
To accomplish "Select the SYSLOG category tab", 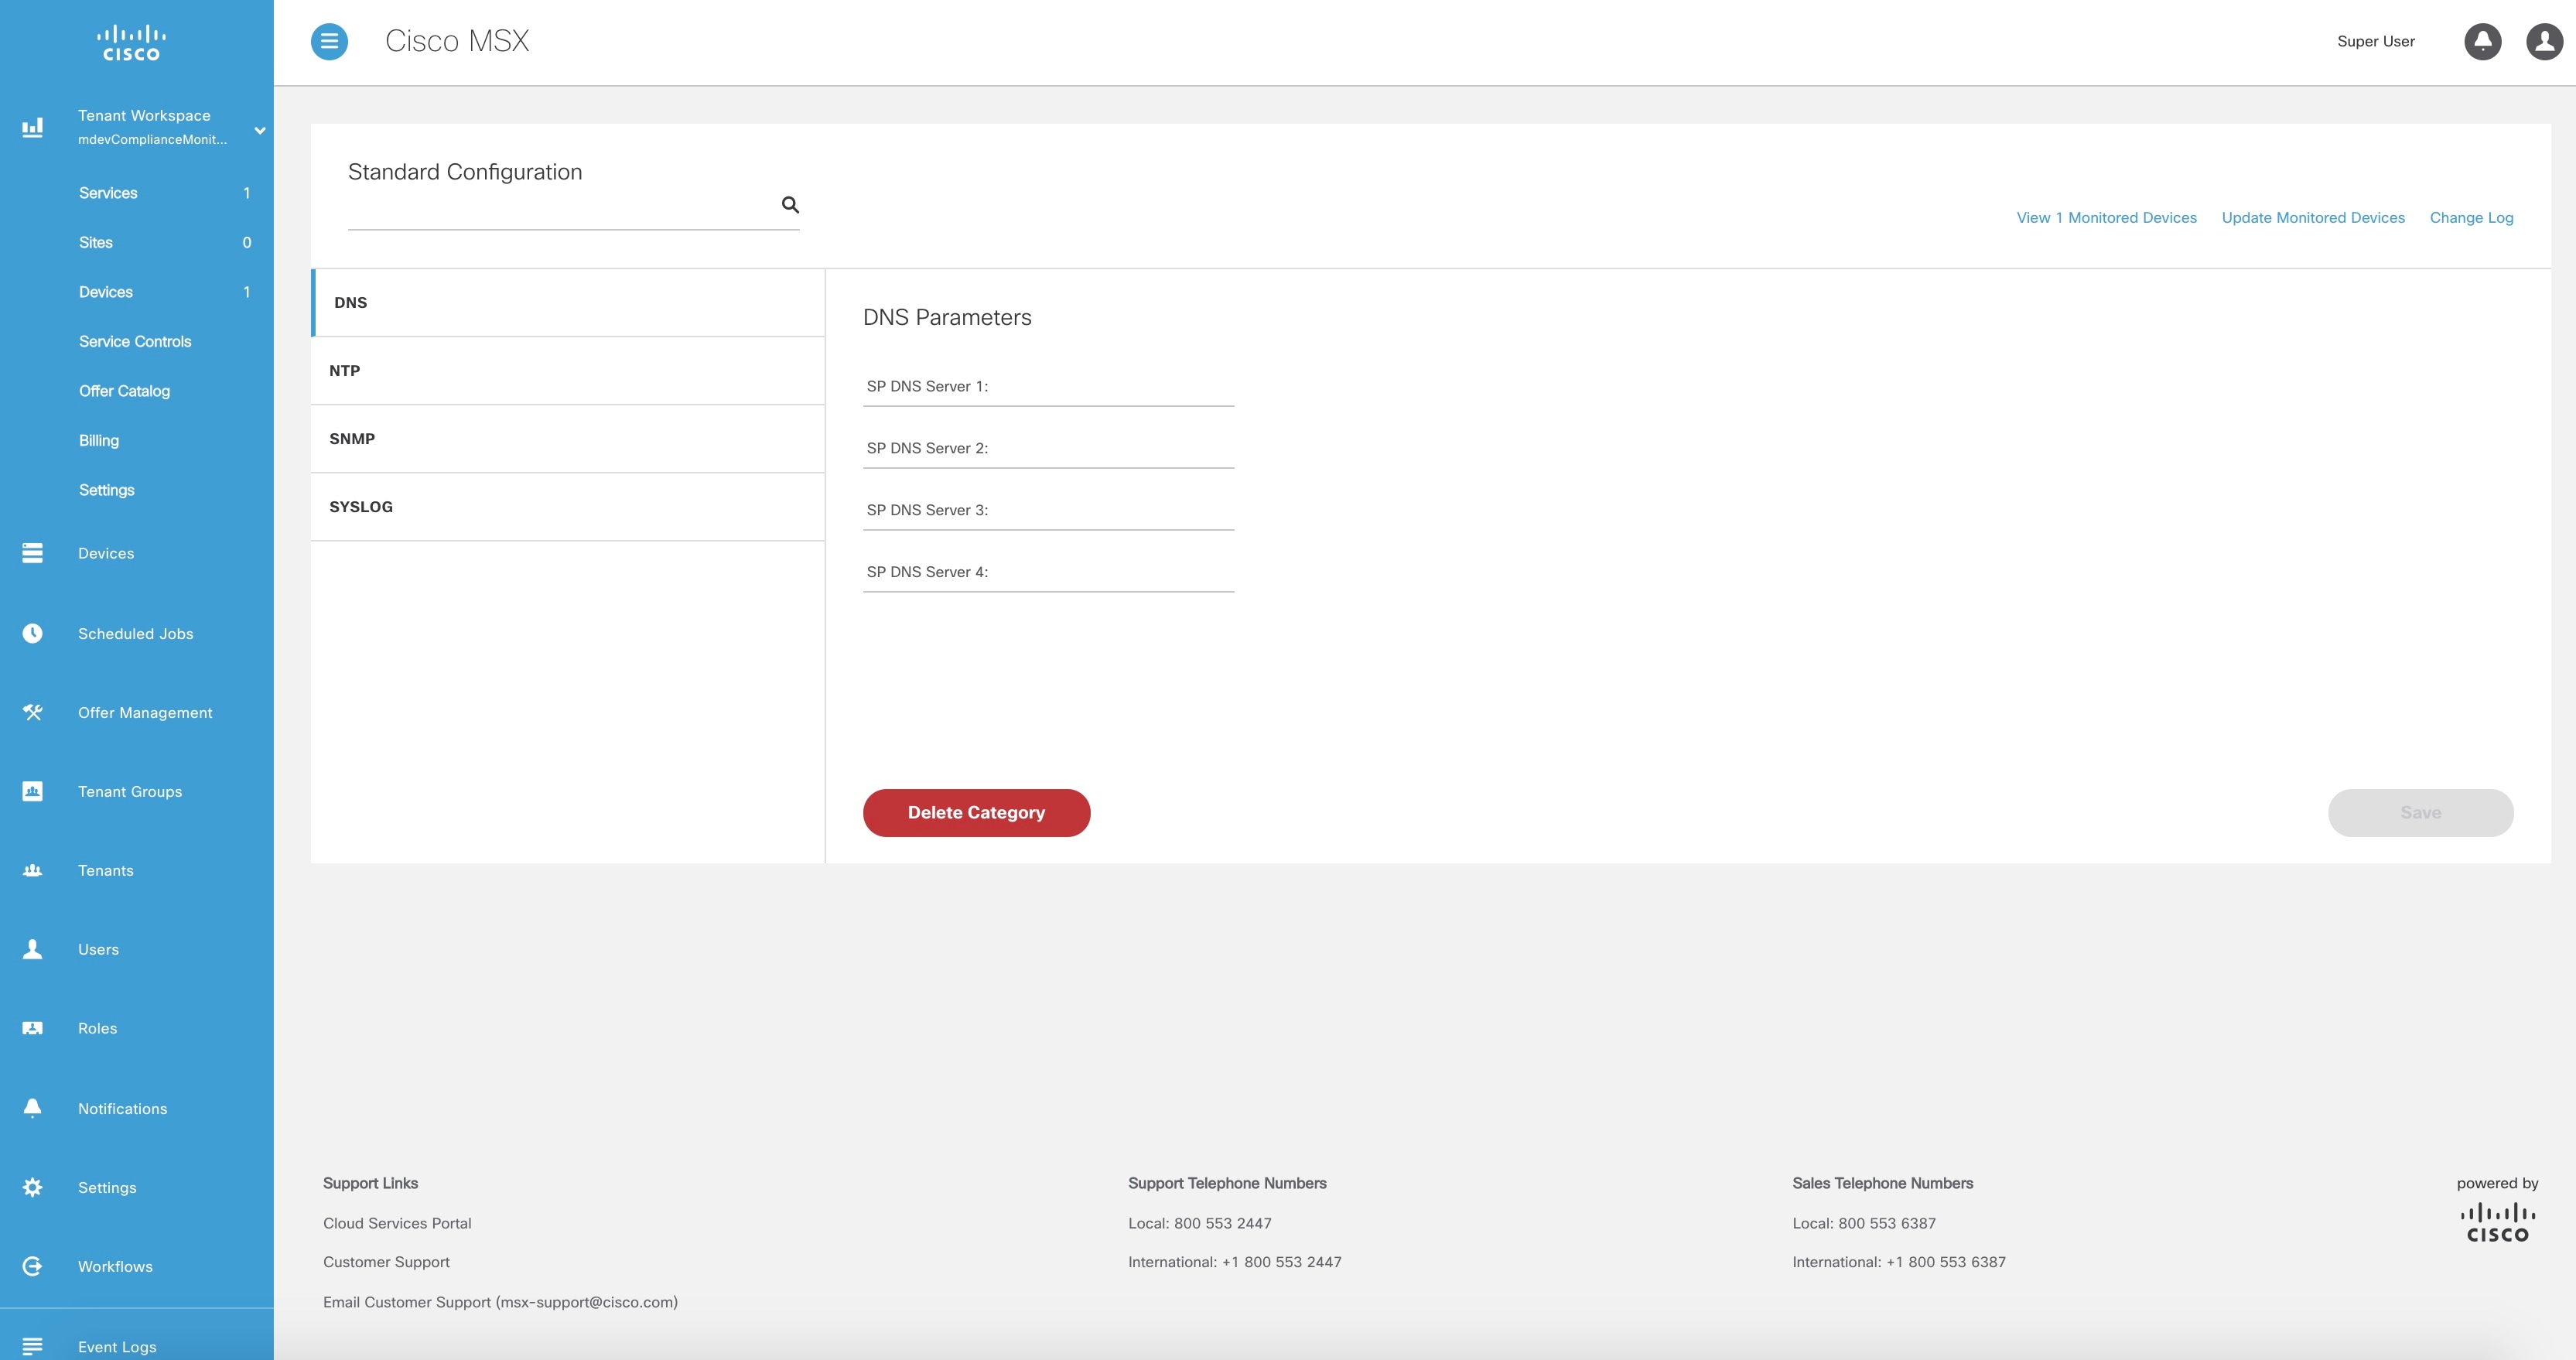I will (x=568, y=507).
